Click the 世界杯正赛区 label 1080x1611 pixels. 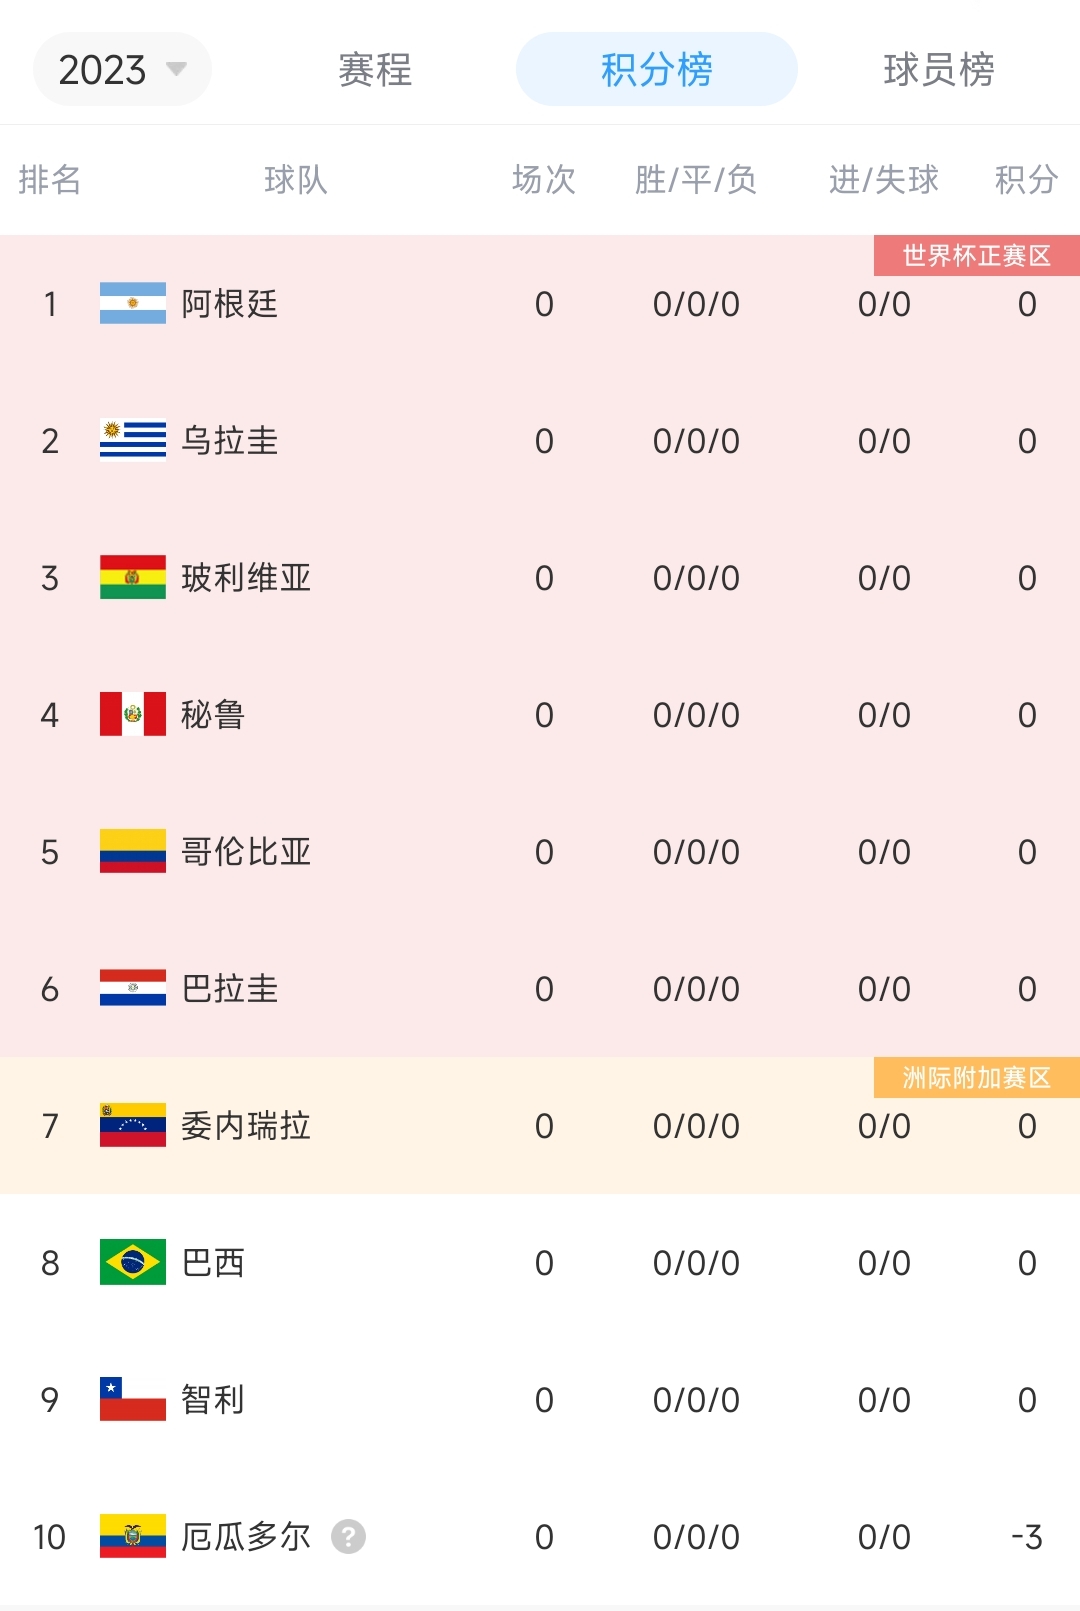[977, 255]
